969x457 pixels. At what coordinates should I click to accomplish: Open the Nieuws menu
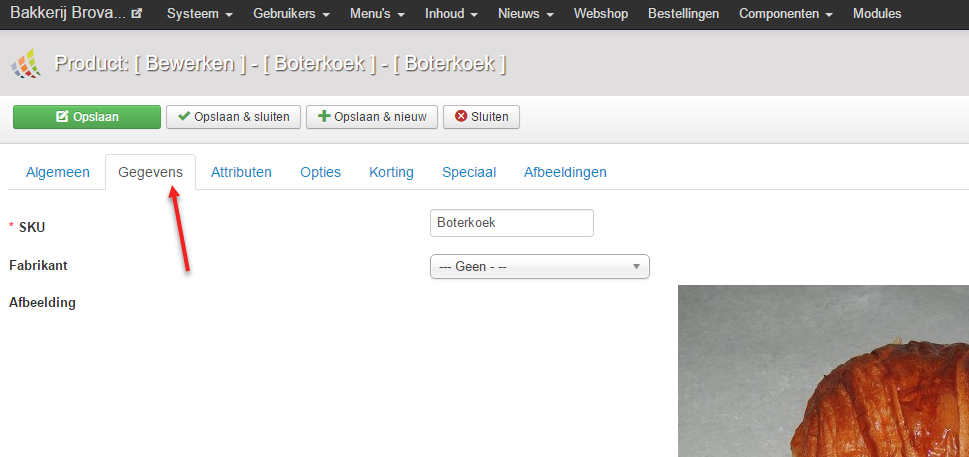pyautogui.click(x=525, y=14)
